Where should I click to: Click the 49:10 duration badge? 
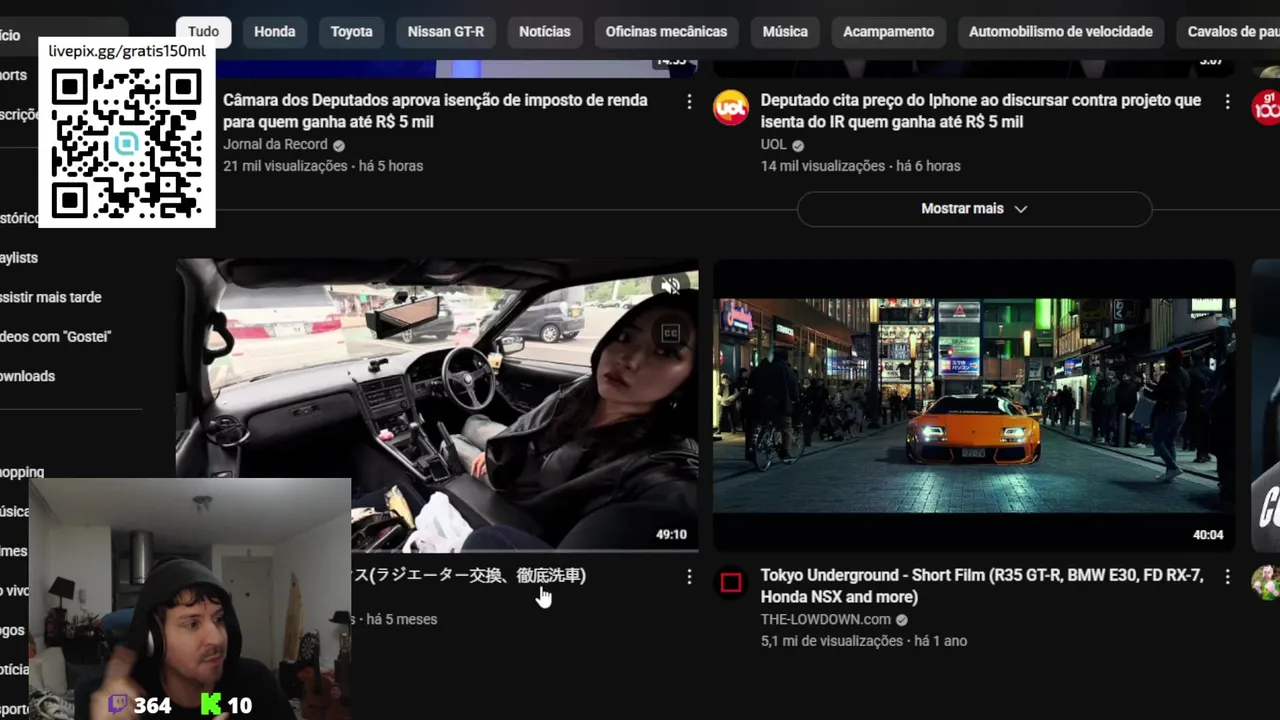tap(671, 535)
